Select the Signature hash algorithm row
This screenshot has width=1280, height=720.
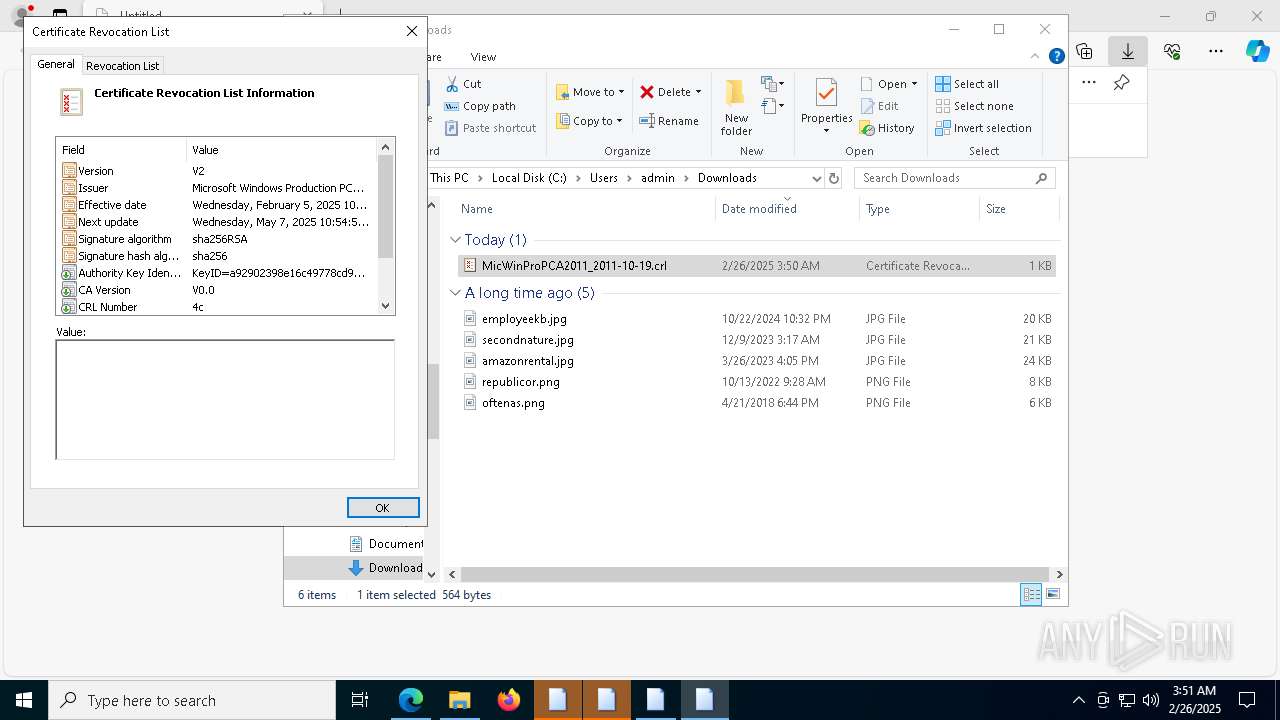click(216, 256)
